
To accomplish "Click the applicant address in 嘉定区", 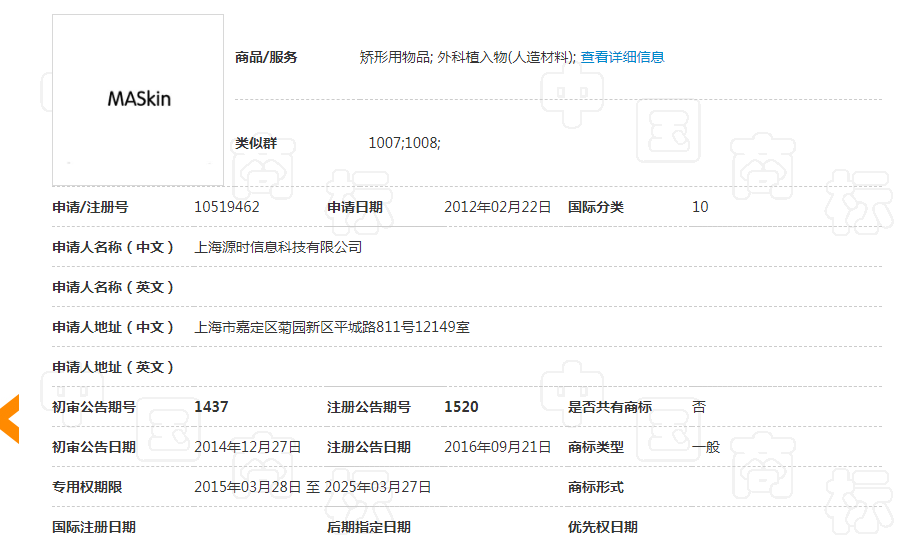I will coord(331,327).
